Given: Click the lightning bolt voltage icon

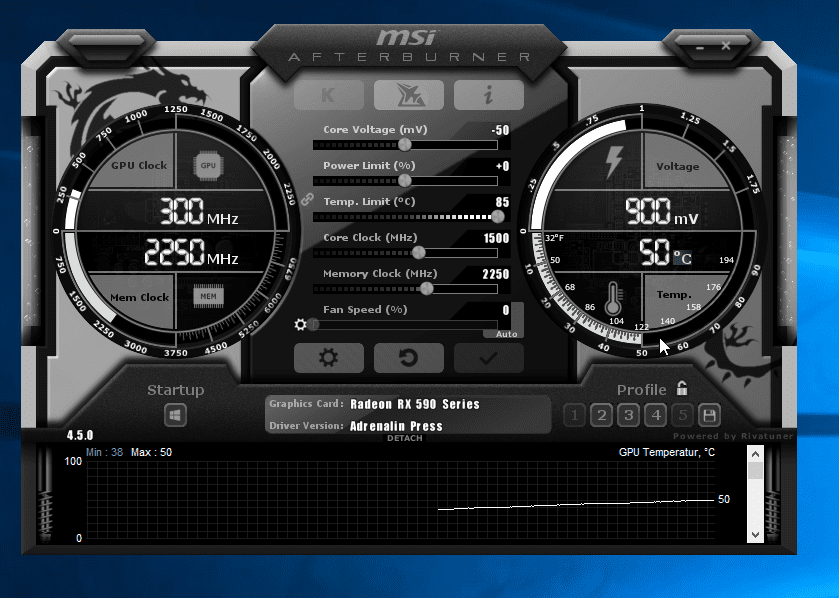Looking at the screenshot, I should tap(614, 162).
